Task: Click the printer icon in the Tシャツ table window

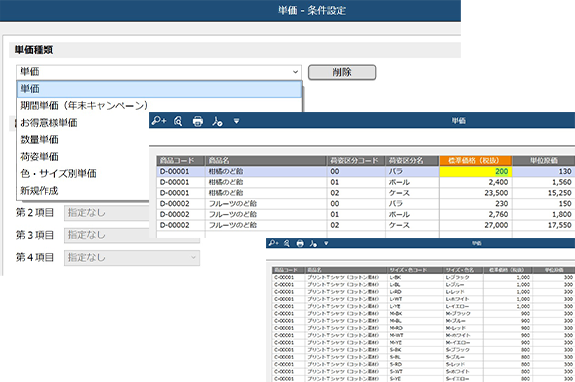Action: (300, 243)
